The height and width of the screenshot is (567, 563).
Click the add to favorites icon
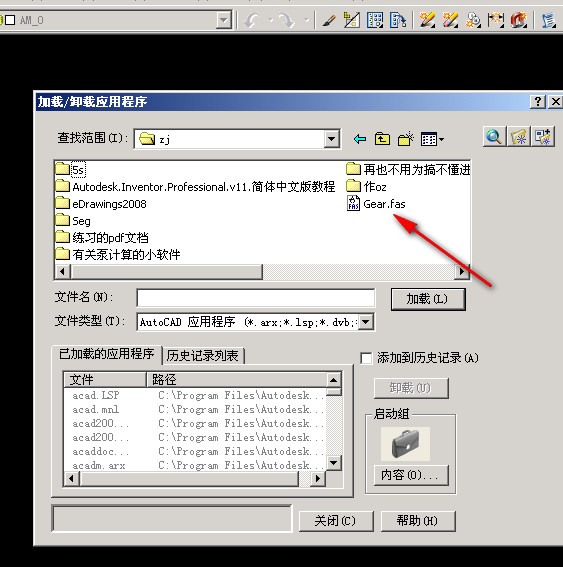(542, 137)
